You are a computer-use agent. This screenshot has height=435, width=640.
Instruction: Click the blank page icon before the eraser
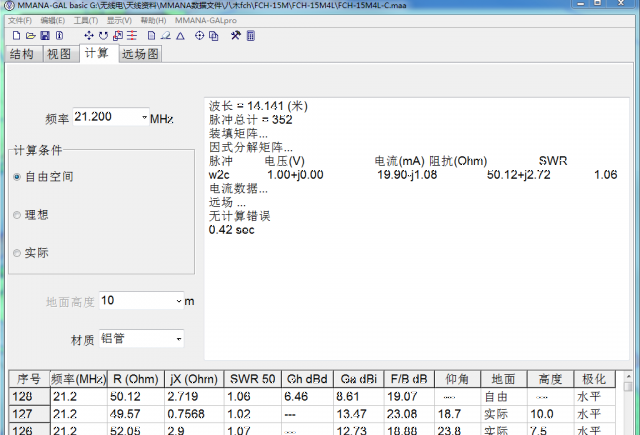(x=151, y=36)
